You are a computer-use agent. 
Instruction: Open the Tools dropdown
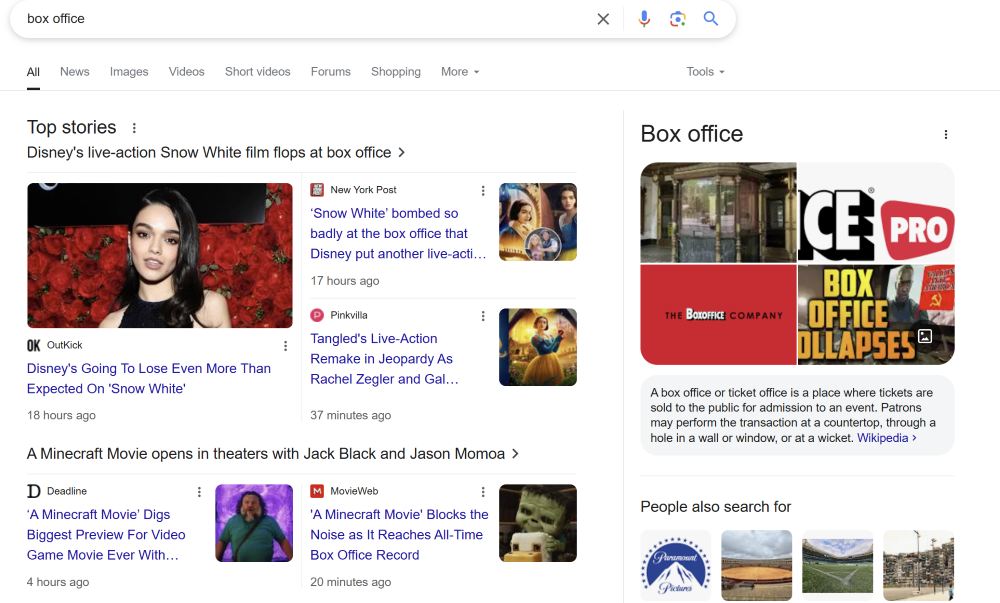[x=705, y=72]
